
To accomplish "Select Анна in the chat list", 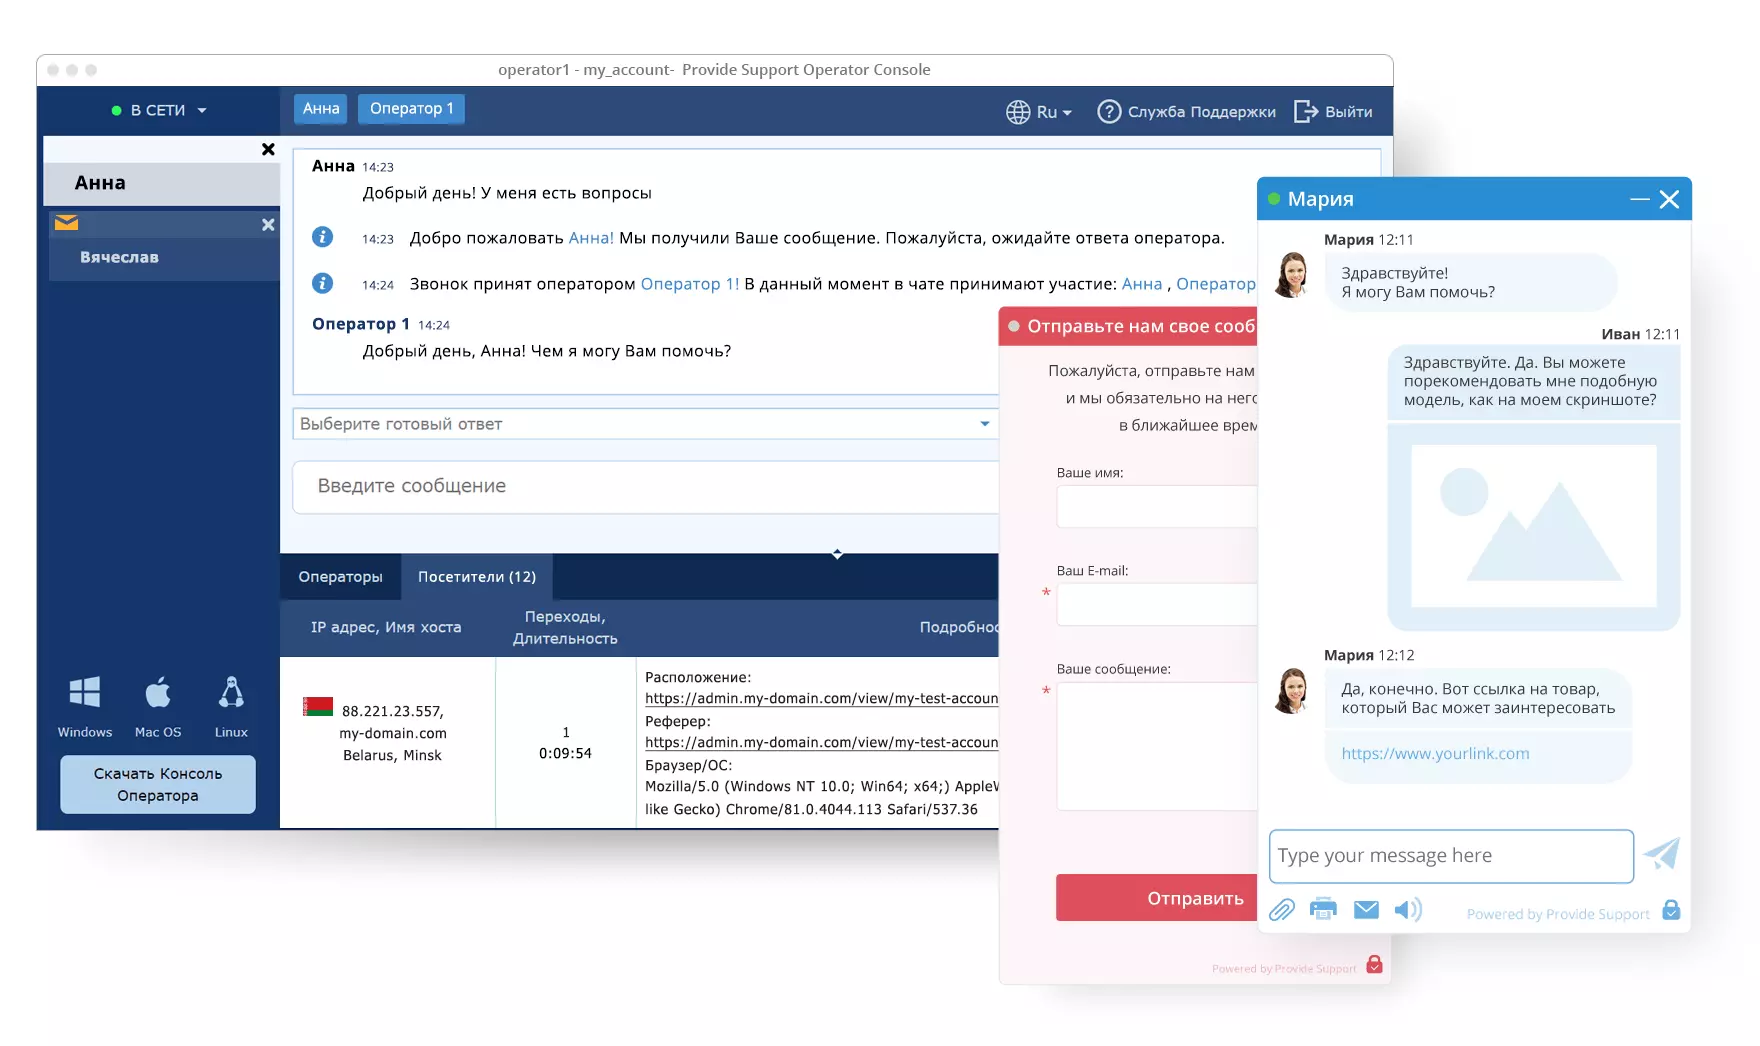I will click(x=161, y=183).
